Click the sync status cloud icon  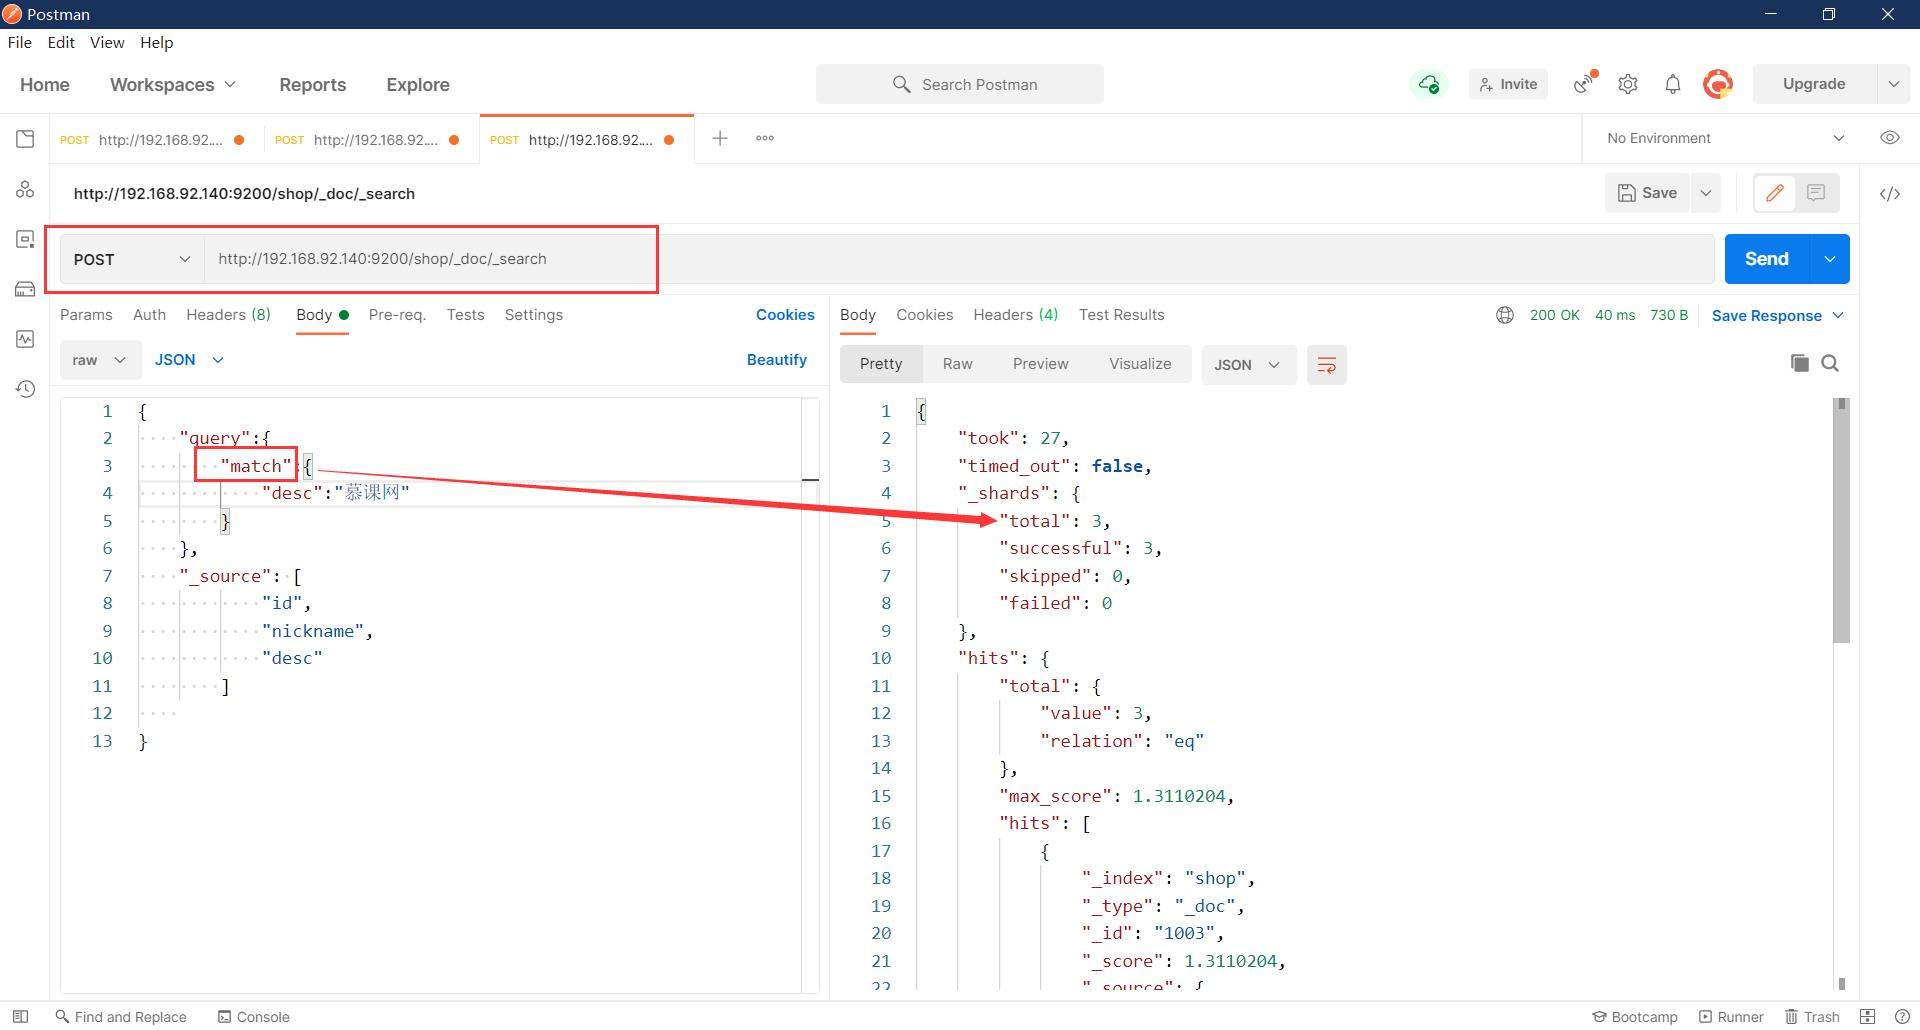tap(1429, 84)
